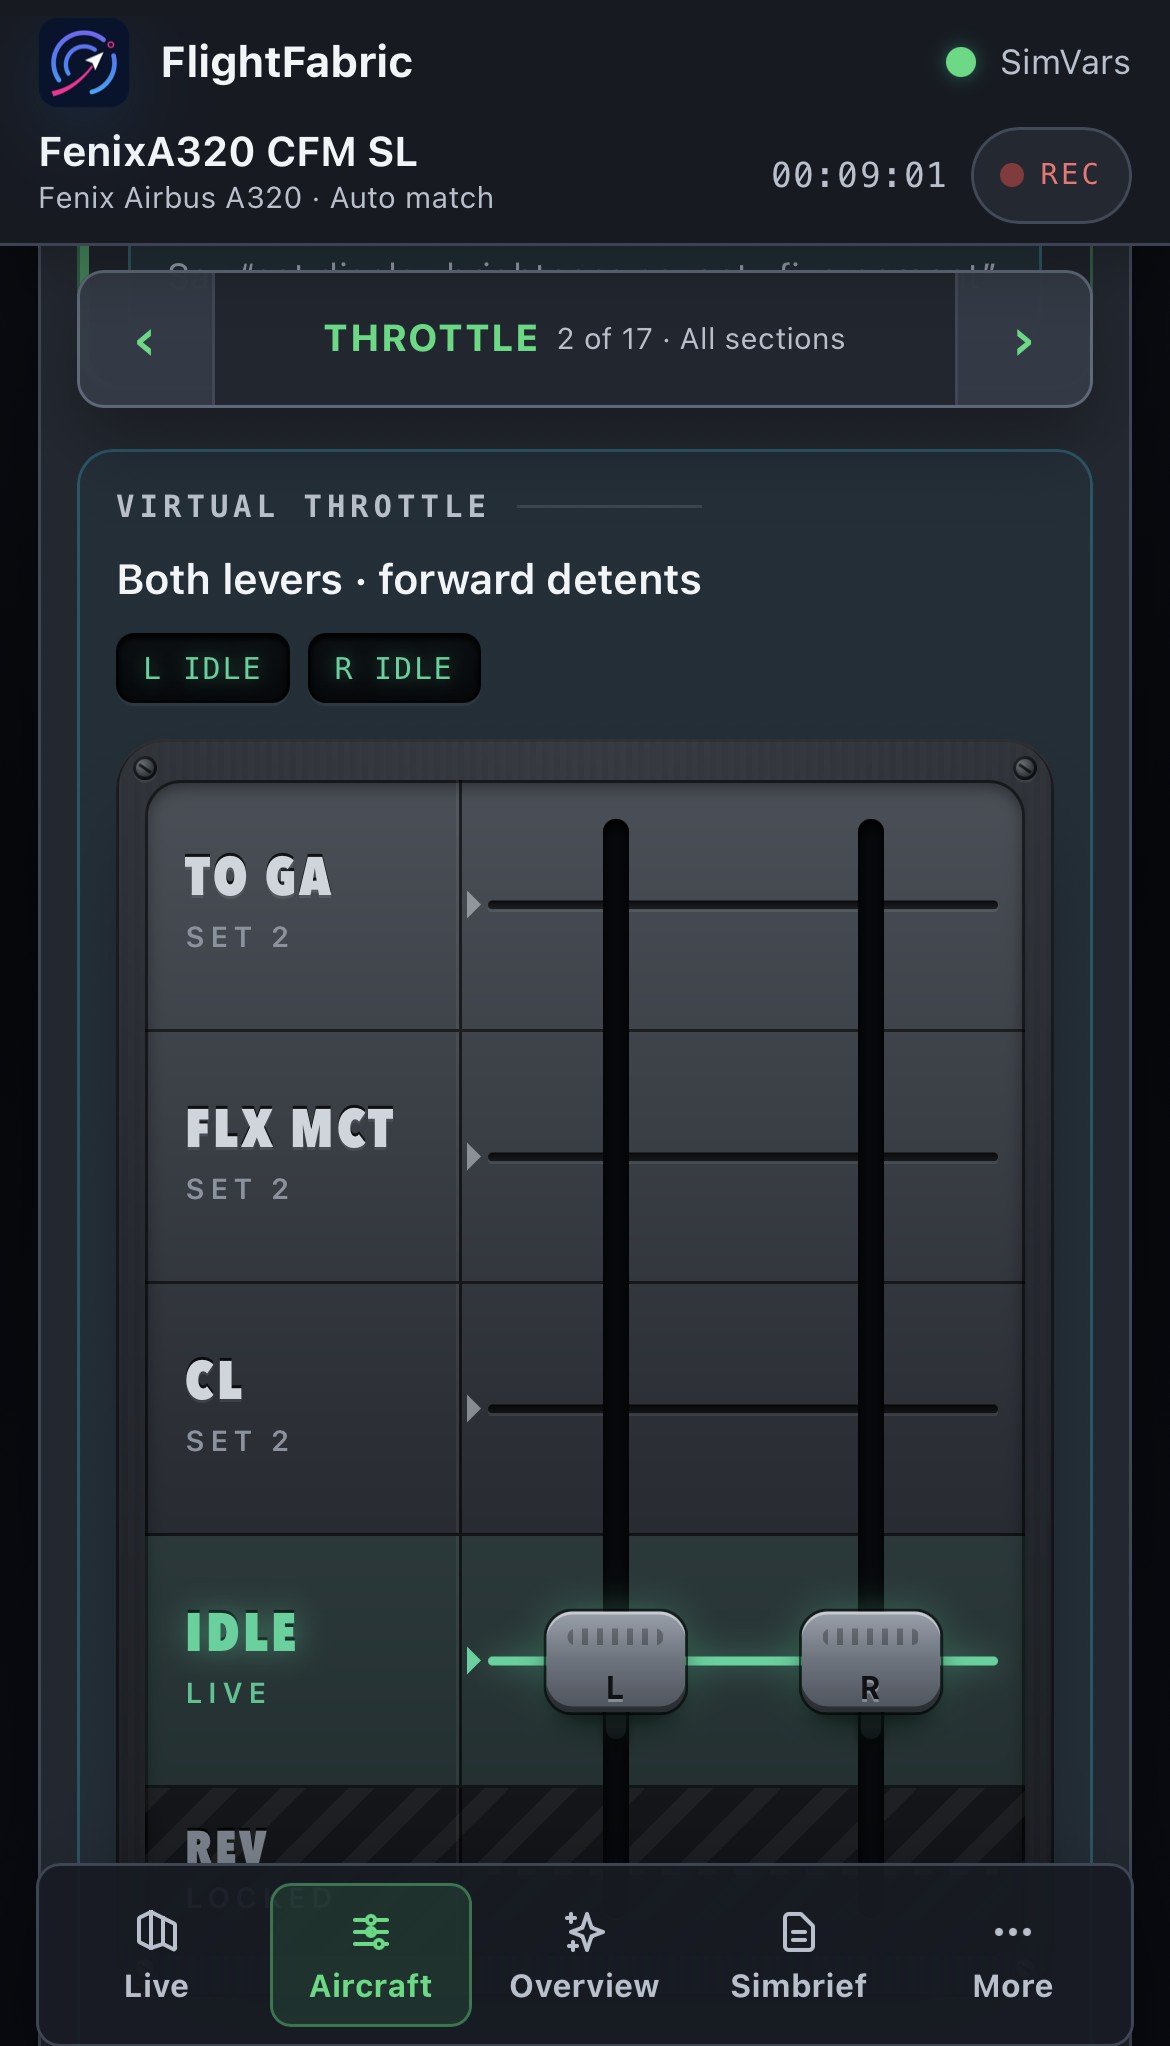Viewport: 1170px width, 2046px height.
Task: Click the Simbrief document icon
Action: point(799,1931)
